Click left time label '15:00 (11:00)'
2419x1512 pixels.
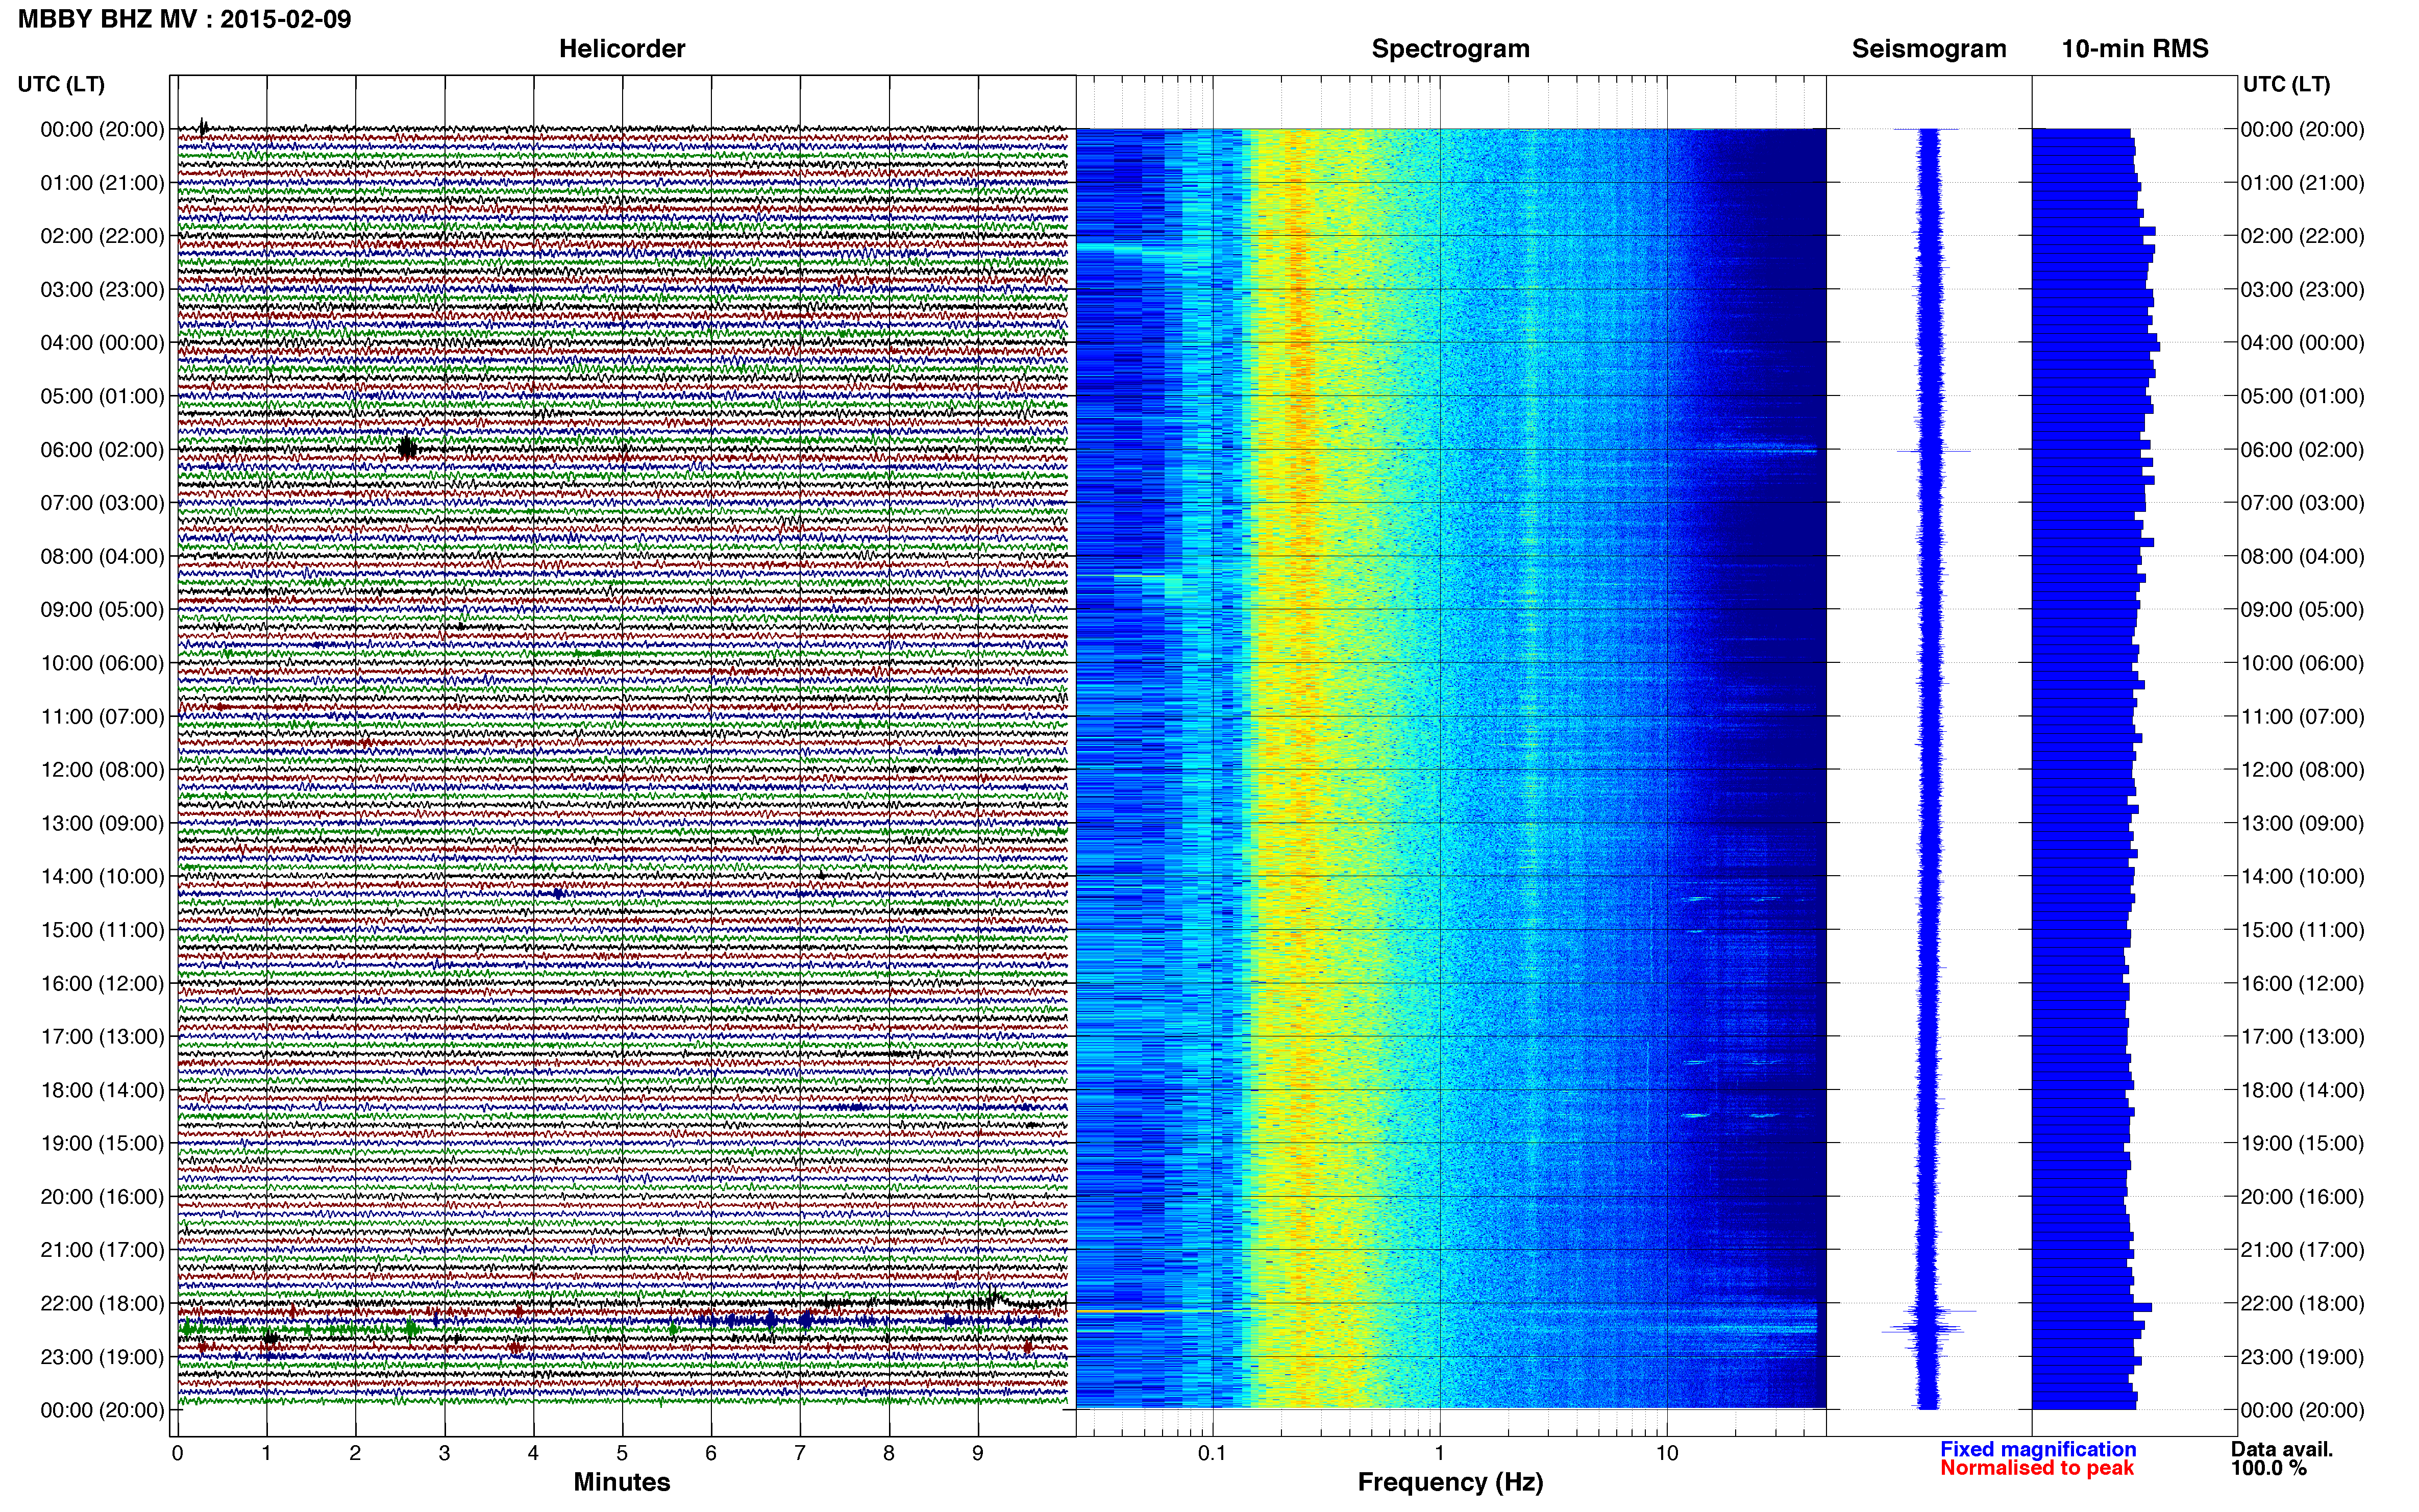point(102,930)
